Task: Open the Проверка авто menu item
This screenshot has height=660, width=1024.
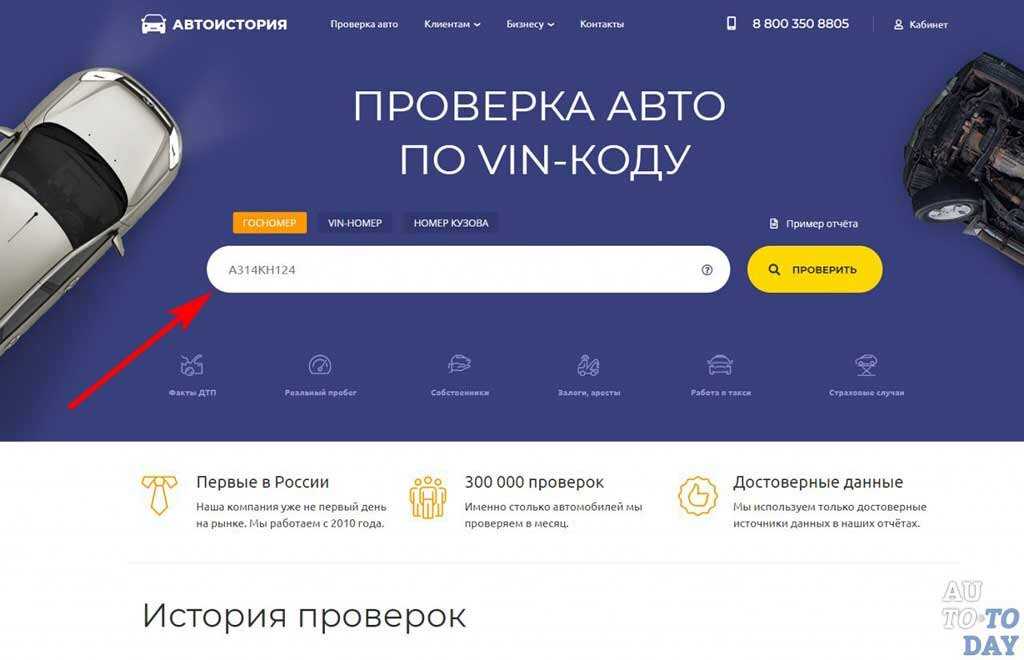Action: [x=364, y=24]
